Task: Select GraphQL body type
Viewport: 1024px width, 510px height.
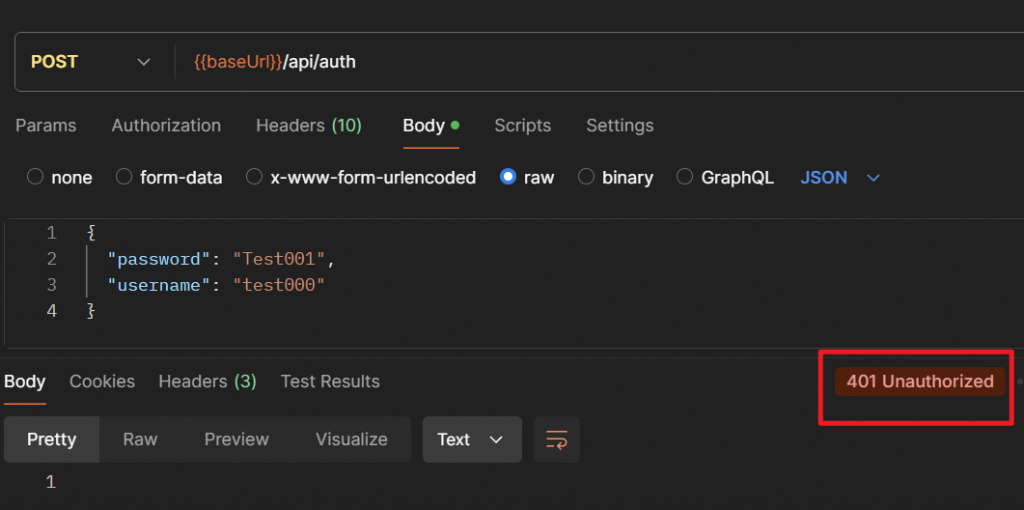Action: pyautogui.click(x=685, y=177)
